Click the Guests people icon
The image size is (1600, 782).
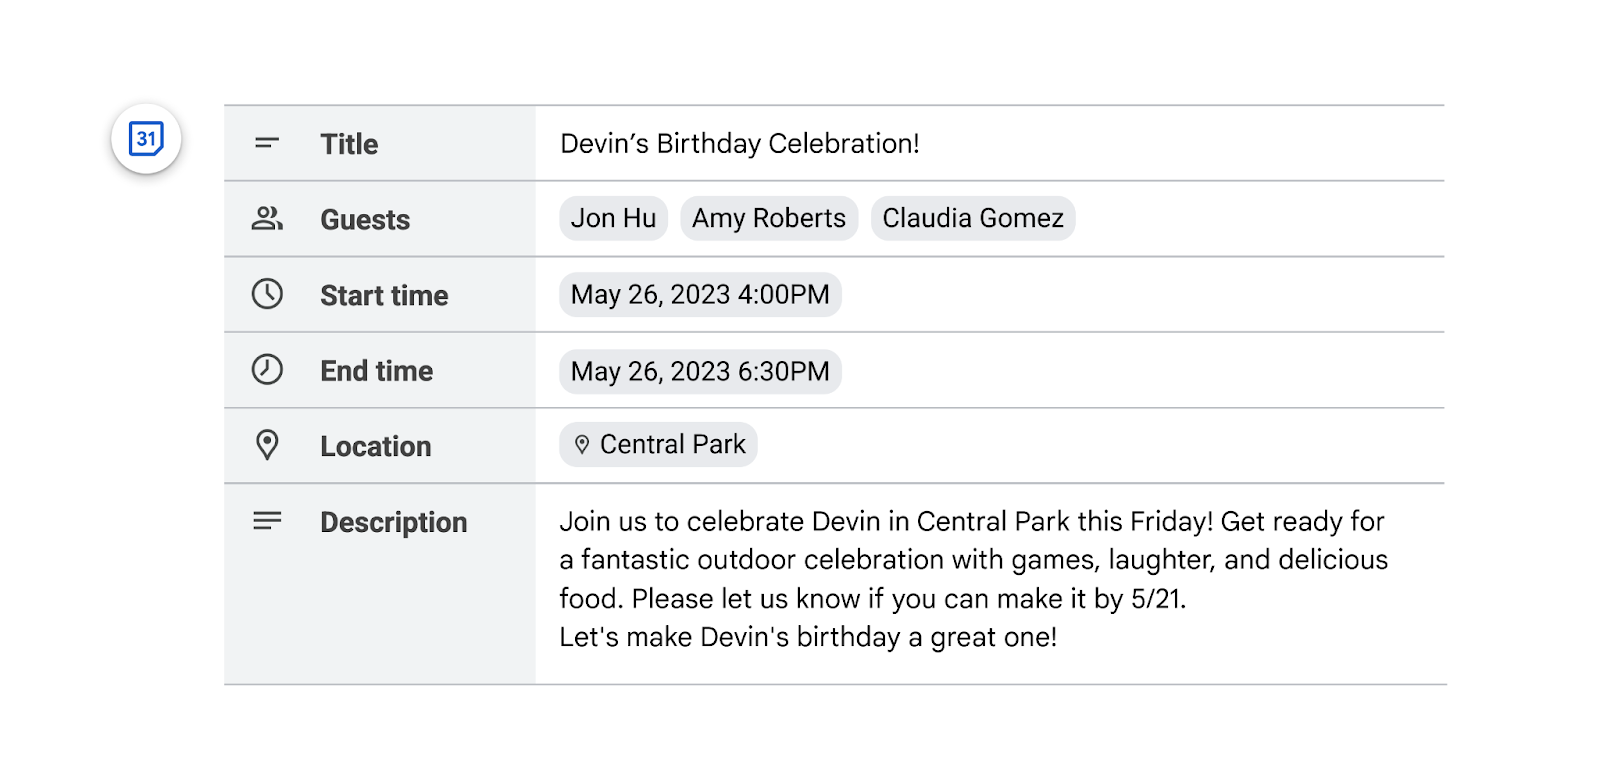[x=267, y=218]
